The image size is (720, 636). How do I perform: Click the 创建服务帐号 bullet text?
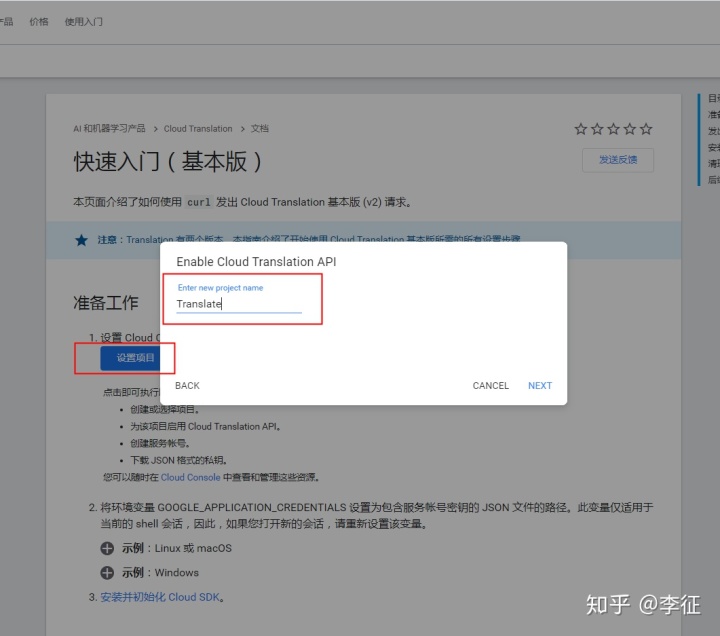click(x=160, y=443)
